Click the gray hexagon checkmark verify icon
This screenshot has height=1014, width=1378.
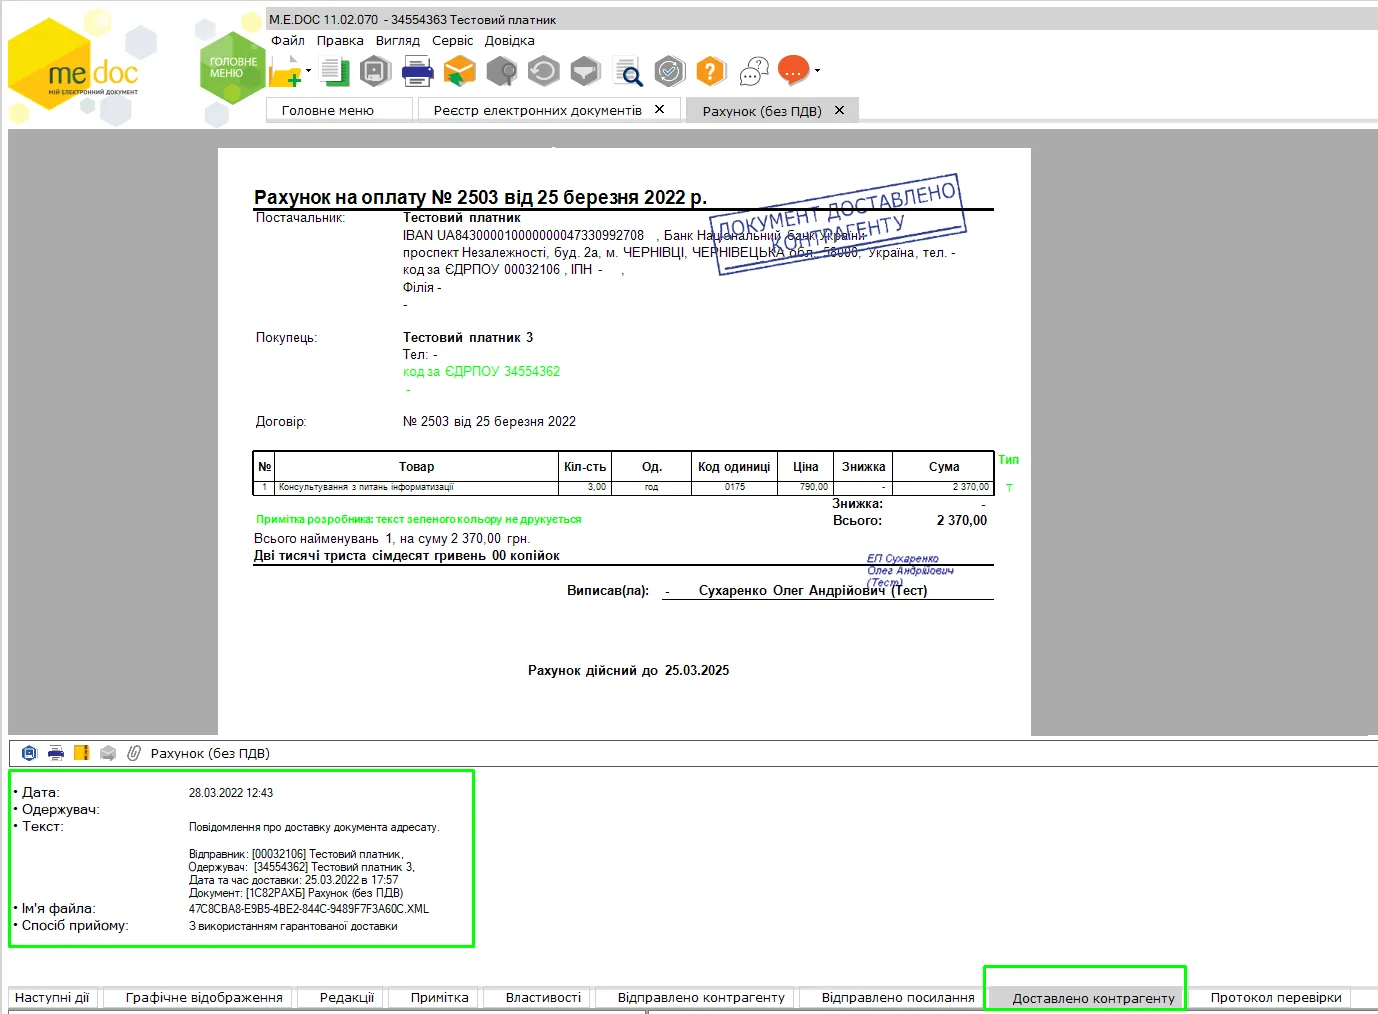(669, 71)
